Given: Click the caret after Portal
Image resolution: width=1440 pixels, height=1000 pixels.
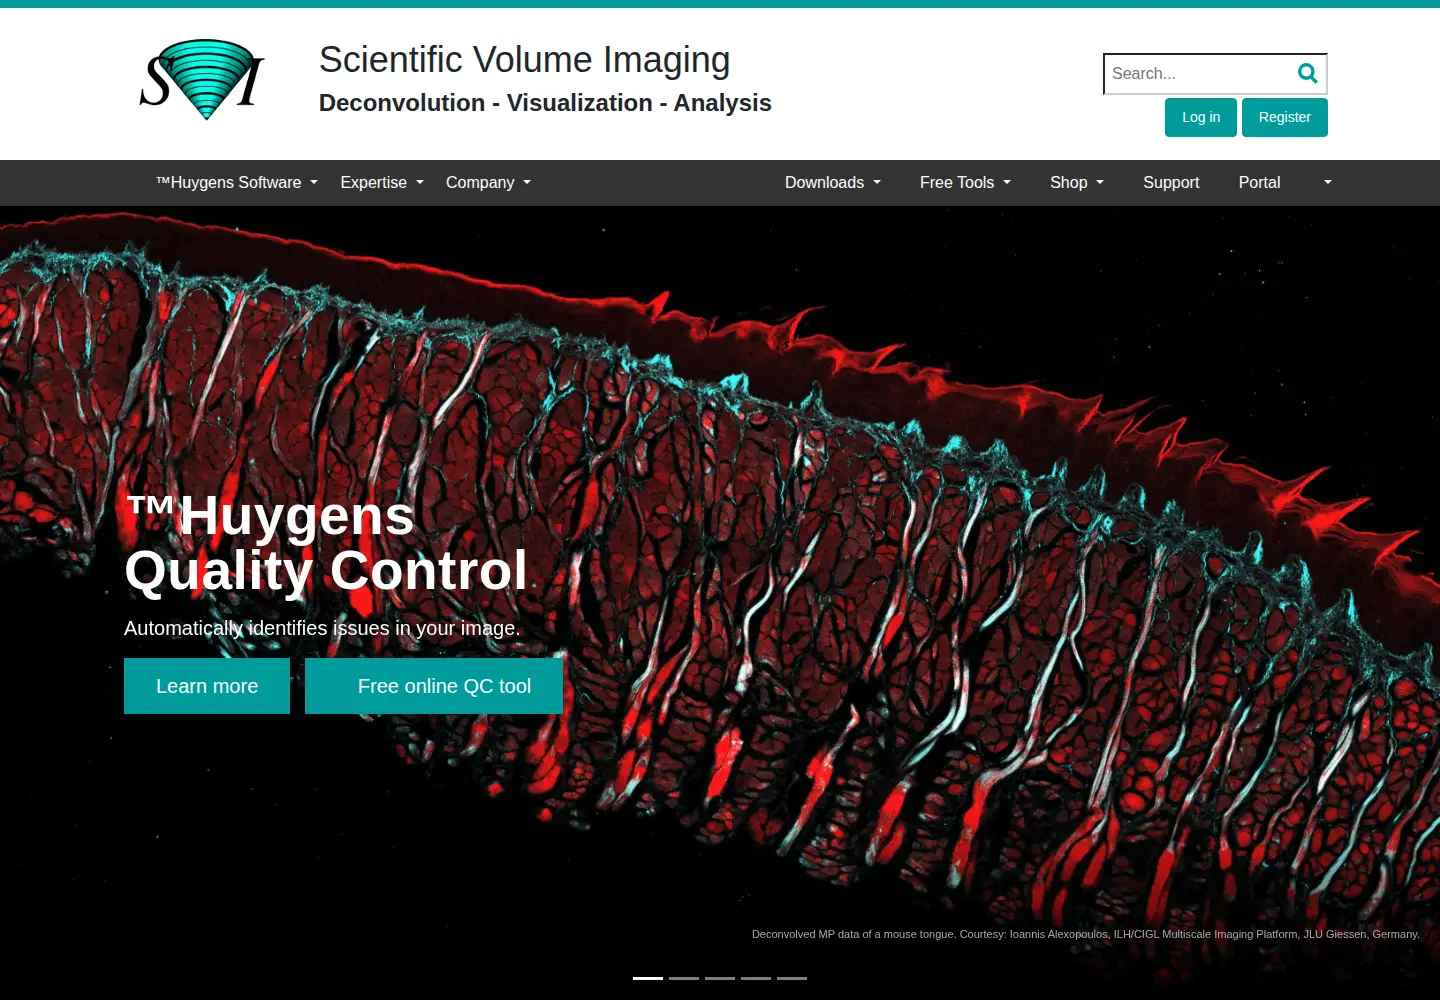Looking at the screenshot, I should tap(1328, 182).
